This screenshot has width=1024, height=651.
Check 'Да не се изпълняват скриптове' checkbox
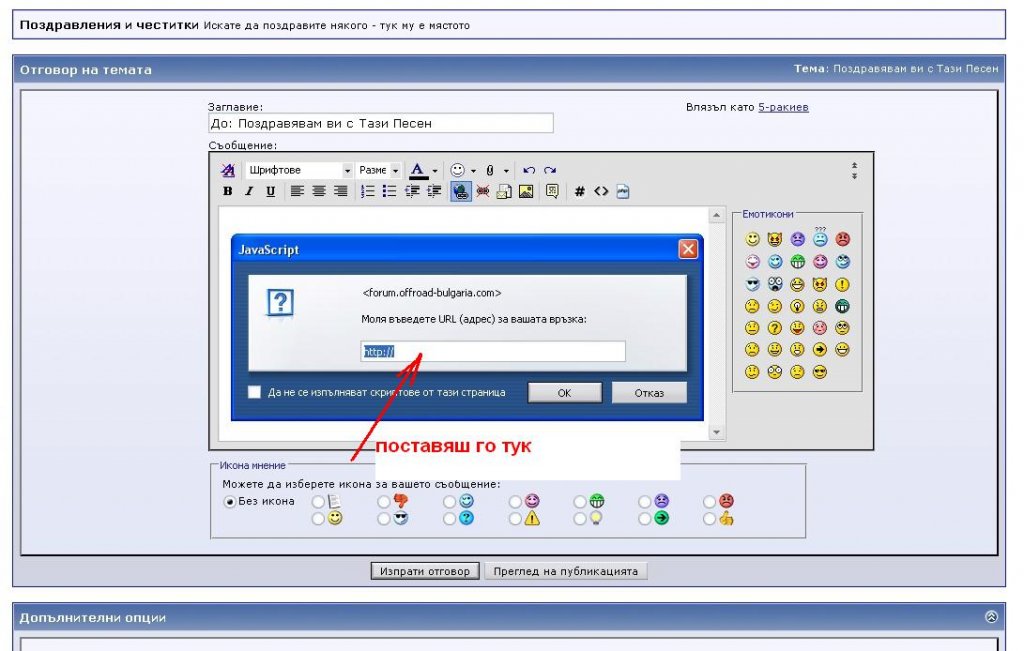[x=254, y=392]
